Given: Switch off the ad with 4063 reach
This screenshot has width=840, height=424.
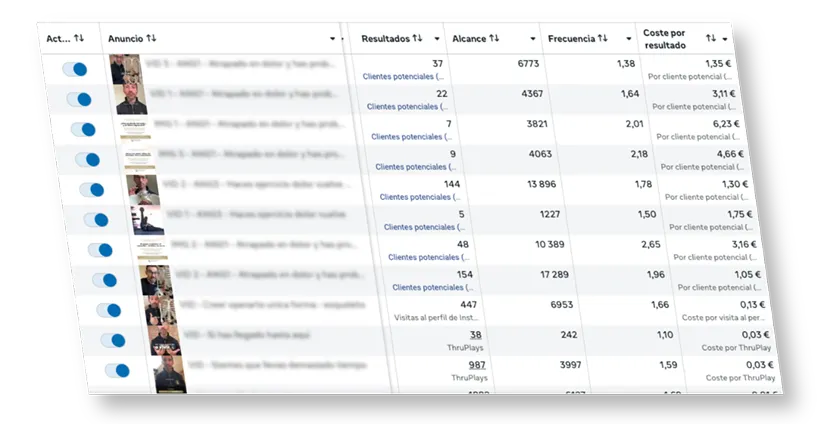Looking at the screenshot, I should click(x=87, y=159).
